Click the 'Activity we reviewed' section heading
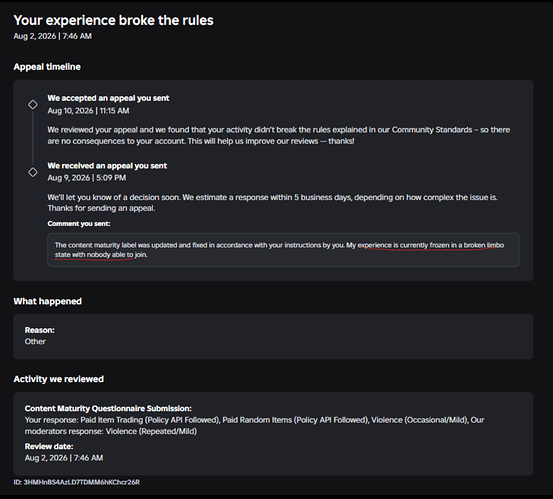This screenshot has height=499, width=553. pyautogui.click(x=59, y=379)
